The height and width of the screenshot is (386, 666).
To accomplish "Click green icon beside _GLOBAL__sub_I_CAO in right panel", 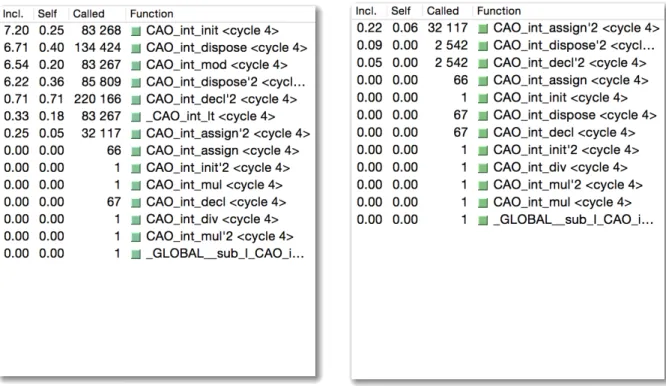I will [483, 220].
